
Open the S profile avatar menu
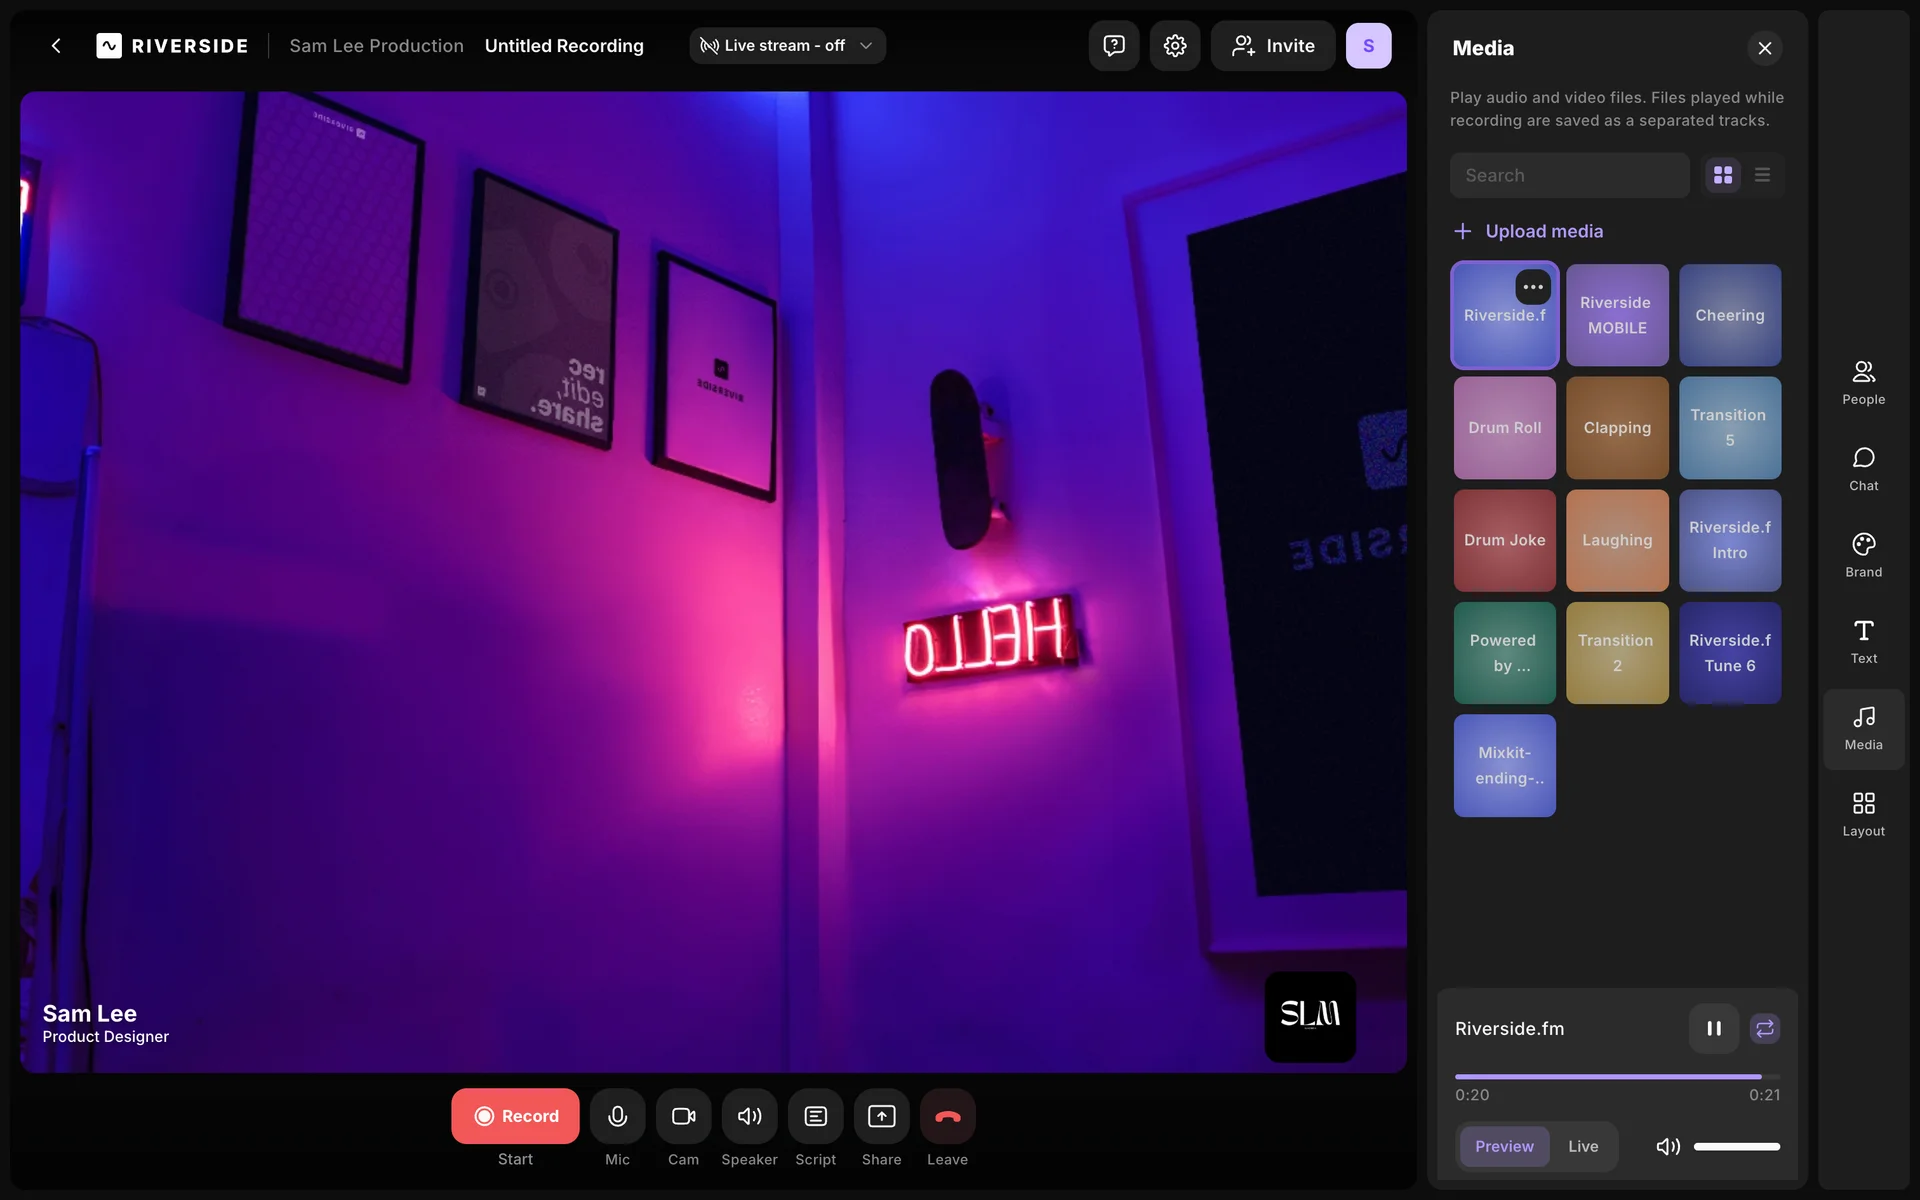[x=1367, y=46]
